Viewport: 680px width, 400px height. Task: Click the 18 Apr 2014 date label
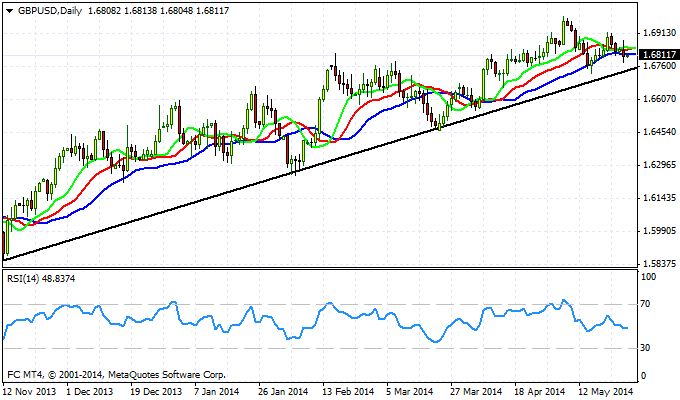coord(540,392)
